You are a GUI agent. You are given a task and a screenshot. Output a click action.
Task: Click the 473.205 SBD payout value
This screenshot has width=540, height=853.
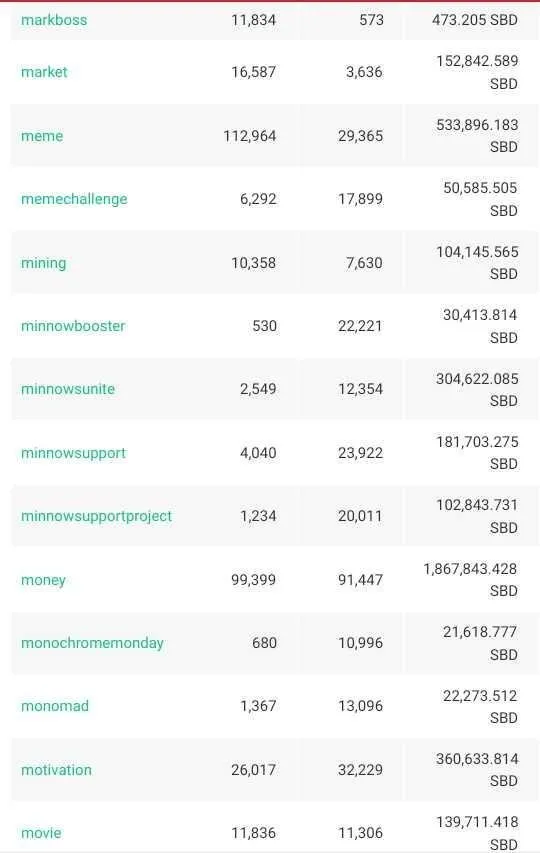[475, 20]
